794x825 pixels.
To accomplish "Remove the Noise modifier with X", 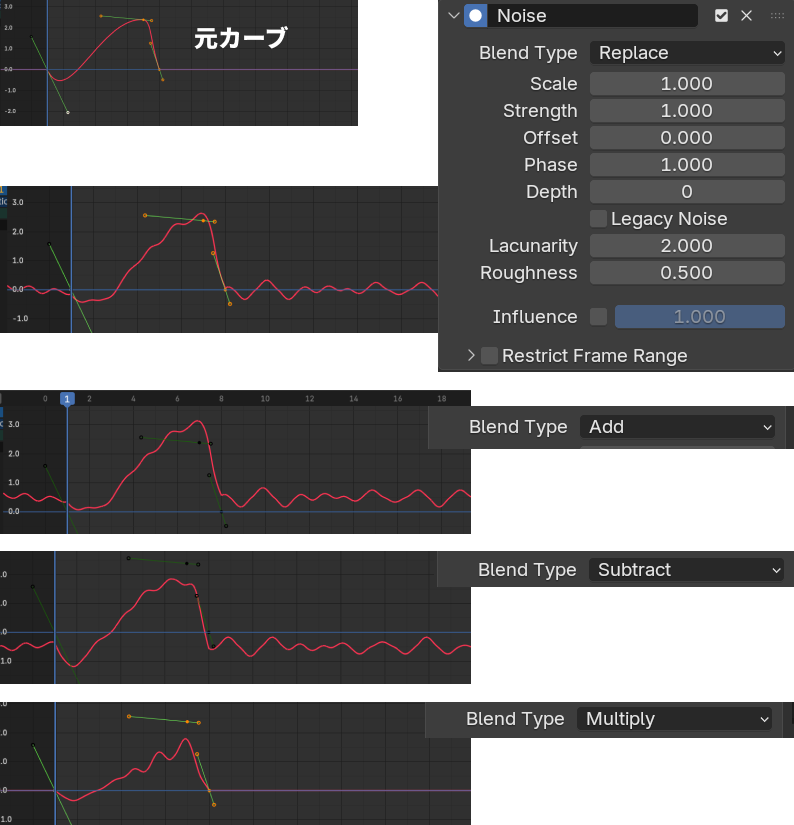I will (x=746, y=15).
